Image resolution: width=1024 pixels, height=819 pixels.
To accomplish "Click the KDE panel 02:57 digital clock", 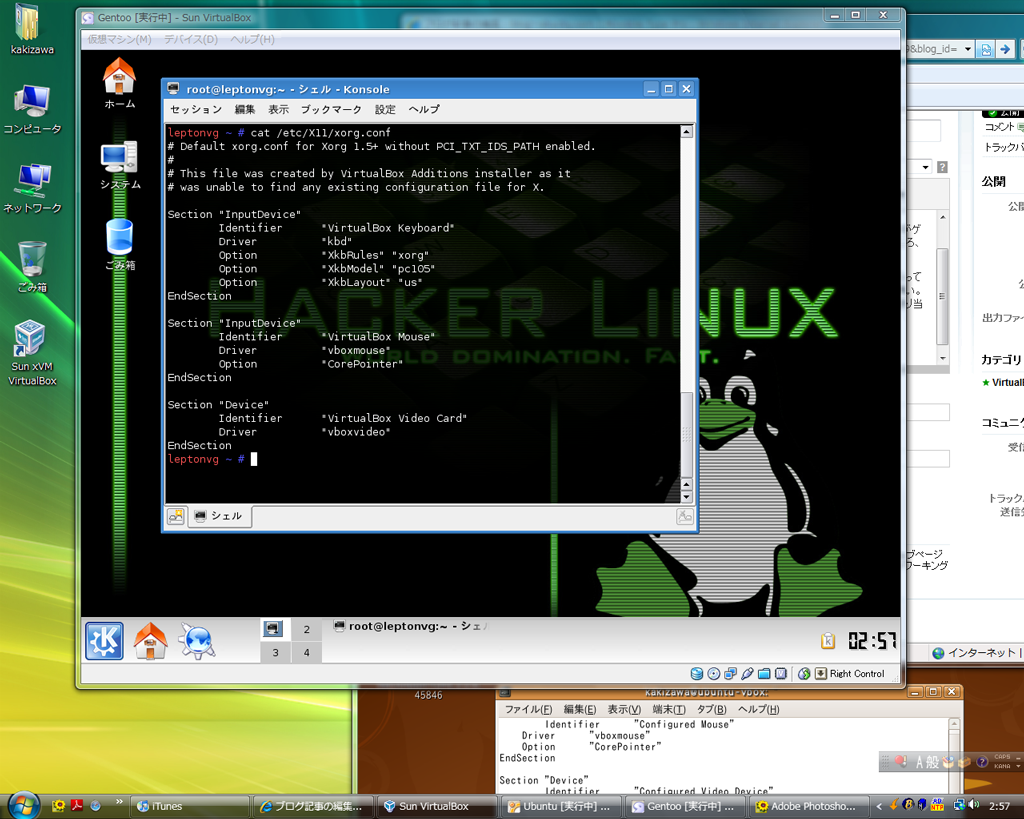I will coord(872,641).
